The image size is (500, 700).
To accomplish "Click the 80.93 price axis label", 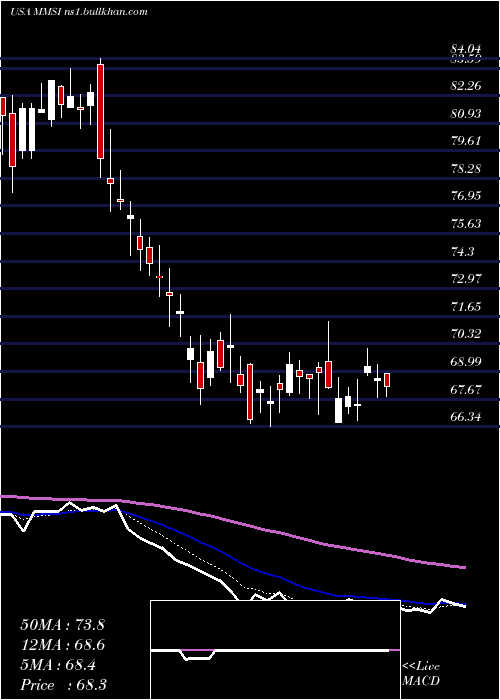I will 466,113.
